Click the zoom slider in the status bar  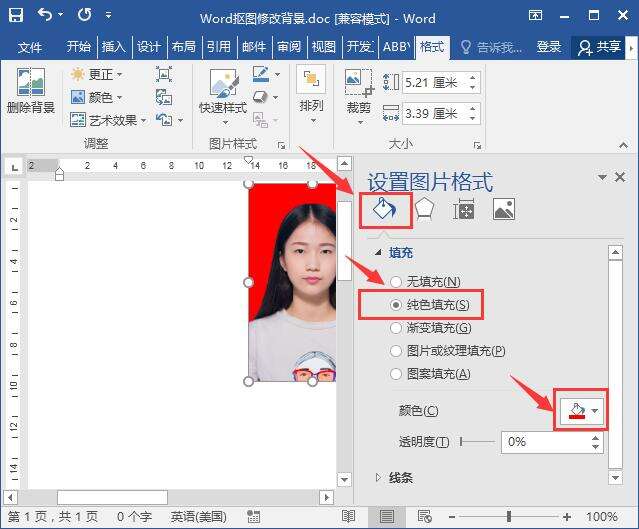(x=509, y=517)
